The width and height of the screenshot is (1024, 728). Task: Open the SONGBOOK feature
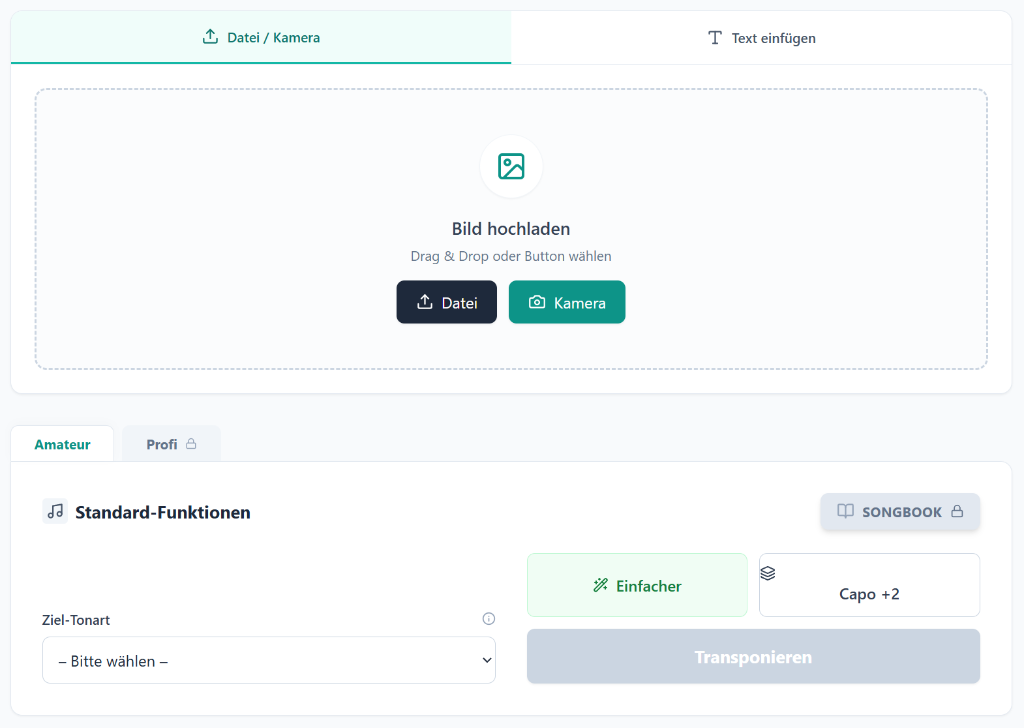[899, 511]
